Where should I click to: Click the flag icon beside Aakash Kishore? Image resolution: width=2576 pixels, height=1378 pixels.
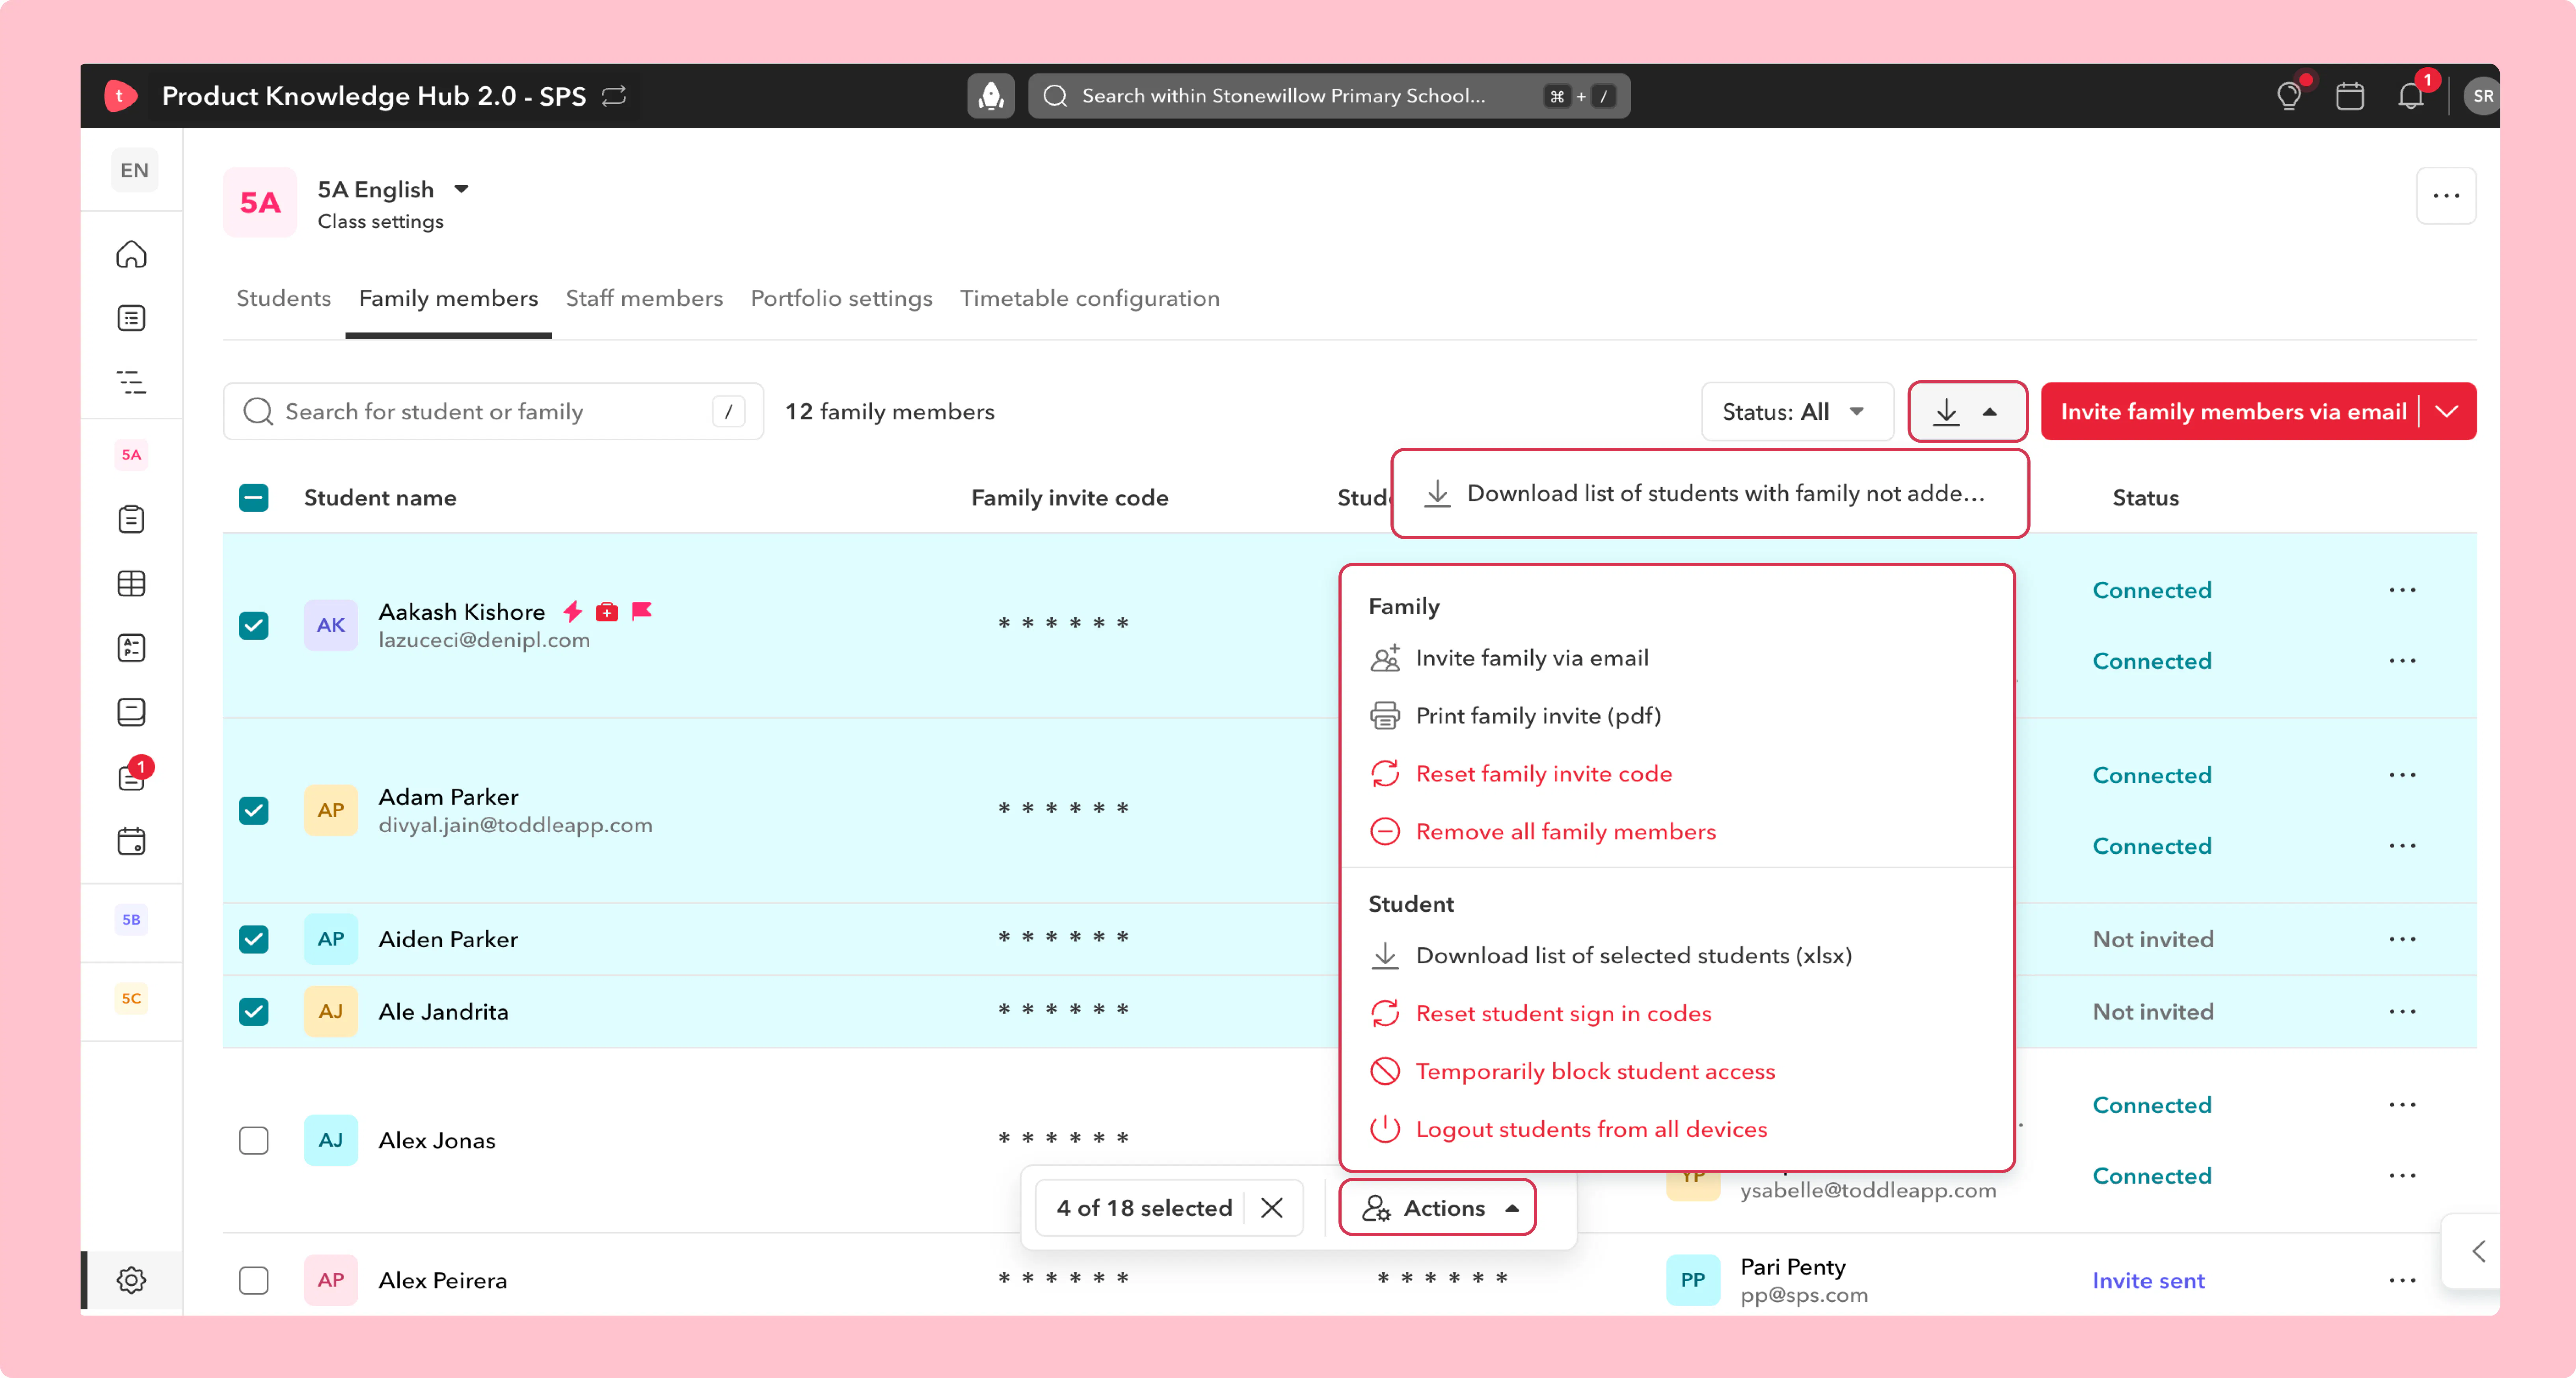click(642, 610)
